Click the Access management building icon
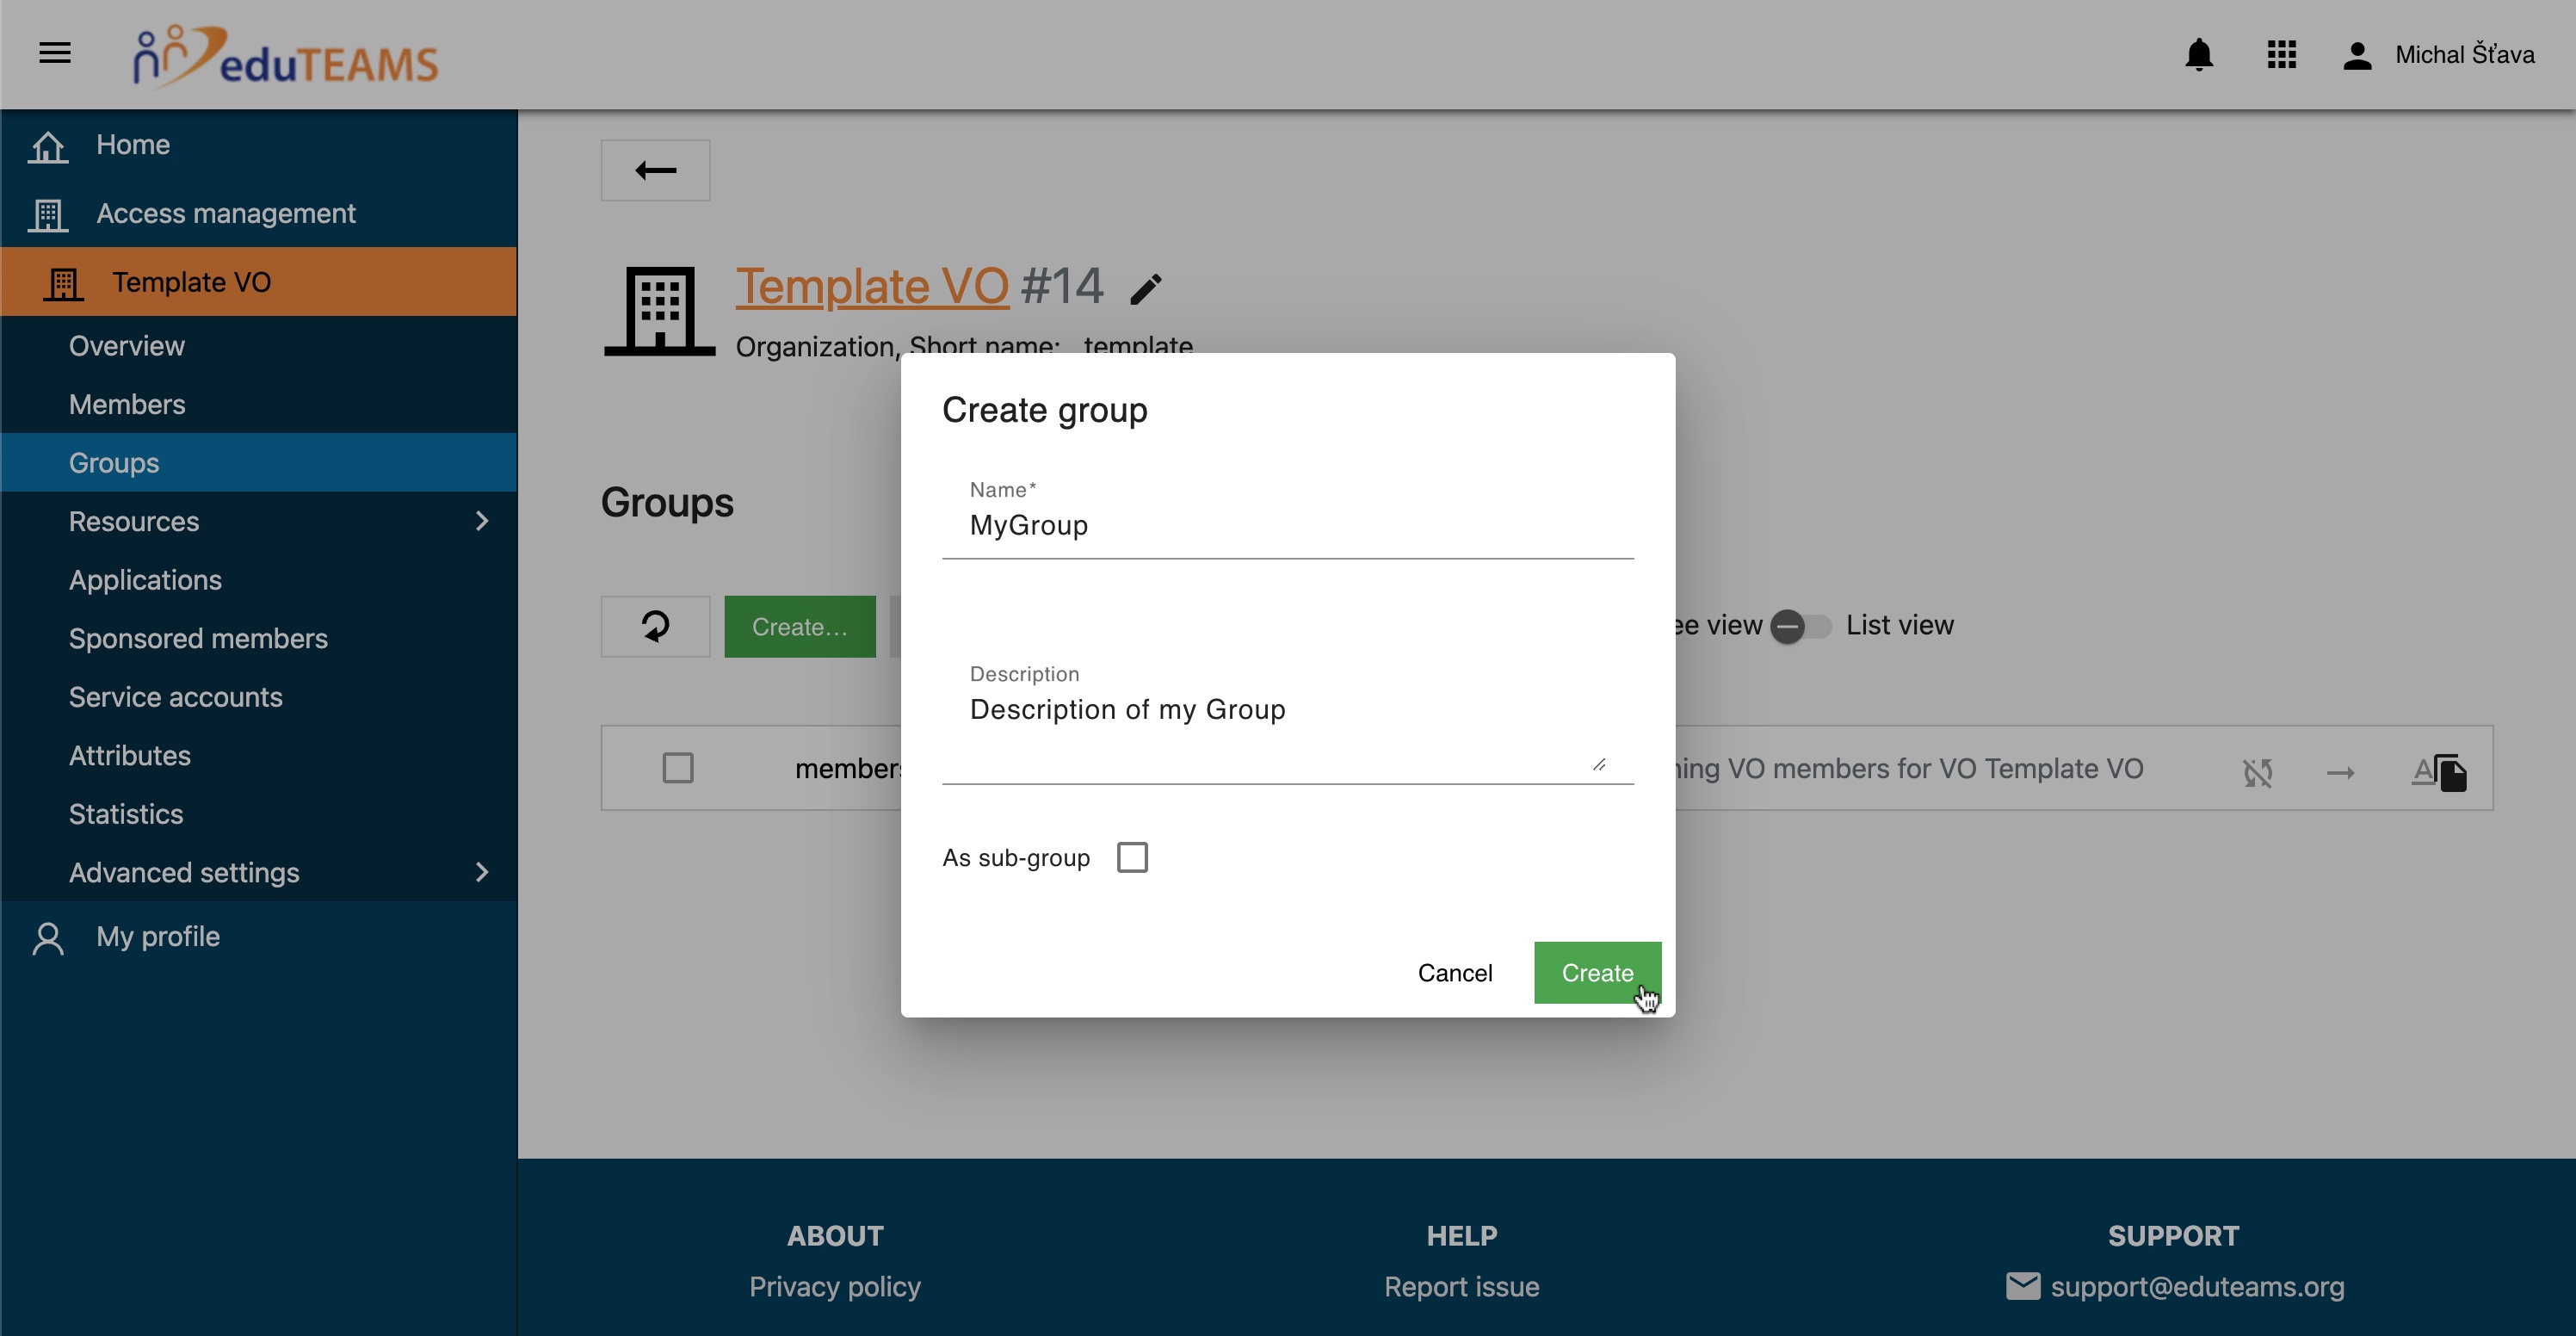Image resolution: width=2576 pixels, height=1336 pixels. coord(48,214)
